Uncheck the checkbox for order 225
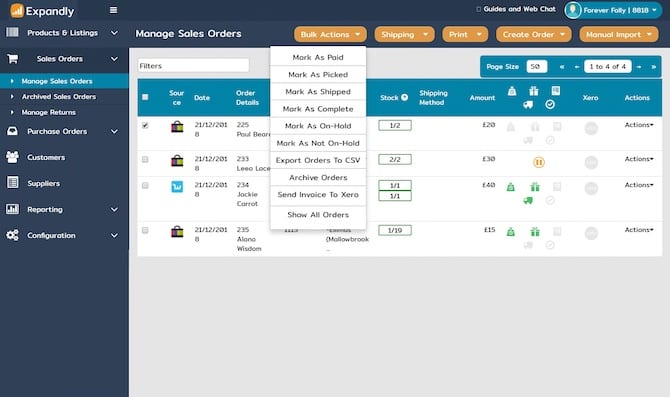This screenshot has height=397, width=670. coord(145,125)
